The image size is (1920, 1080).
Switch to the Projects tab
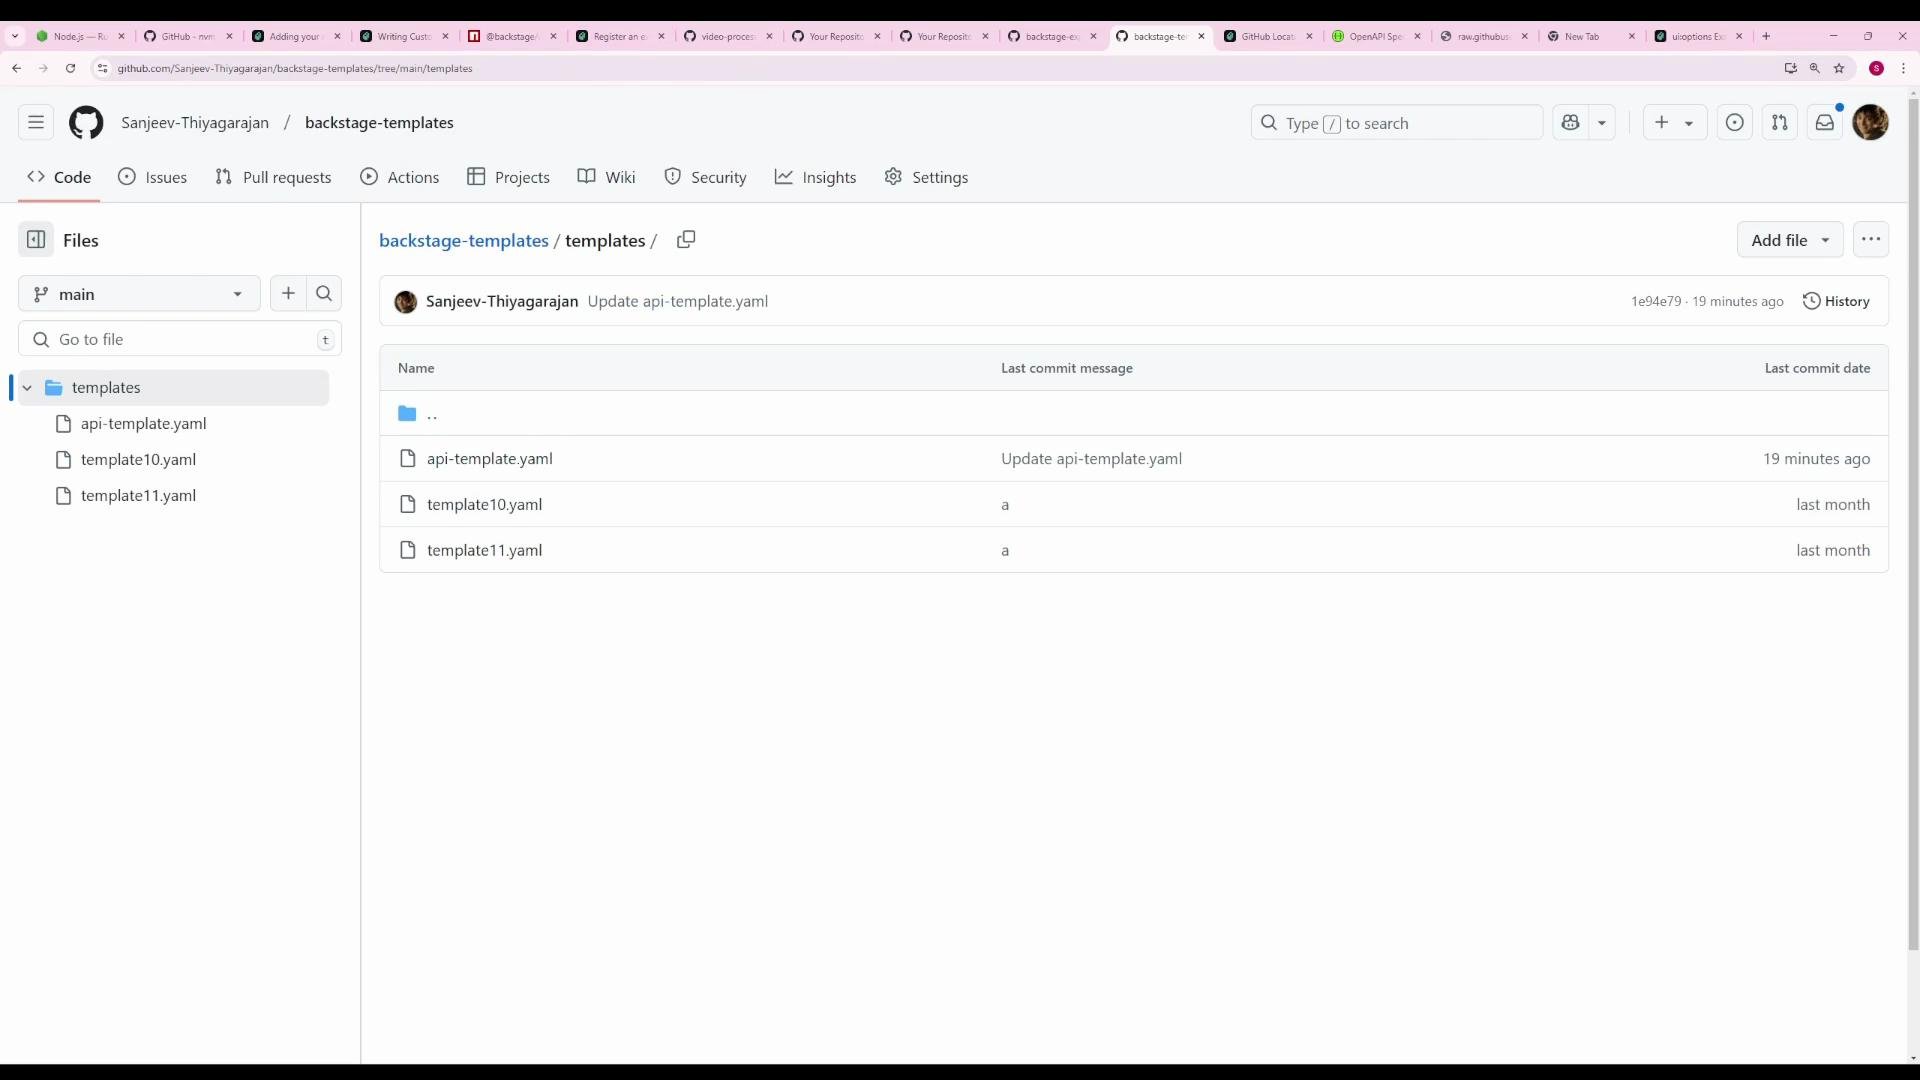pos(508,177)
